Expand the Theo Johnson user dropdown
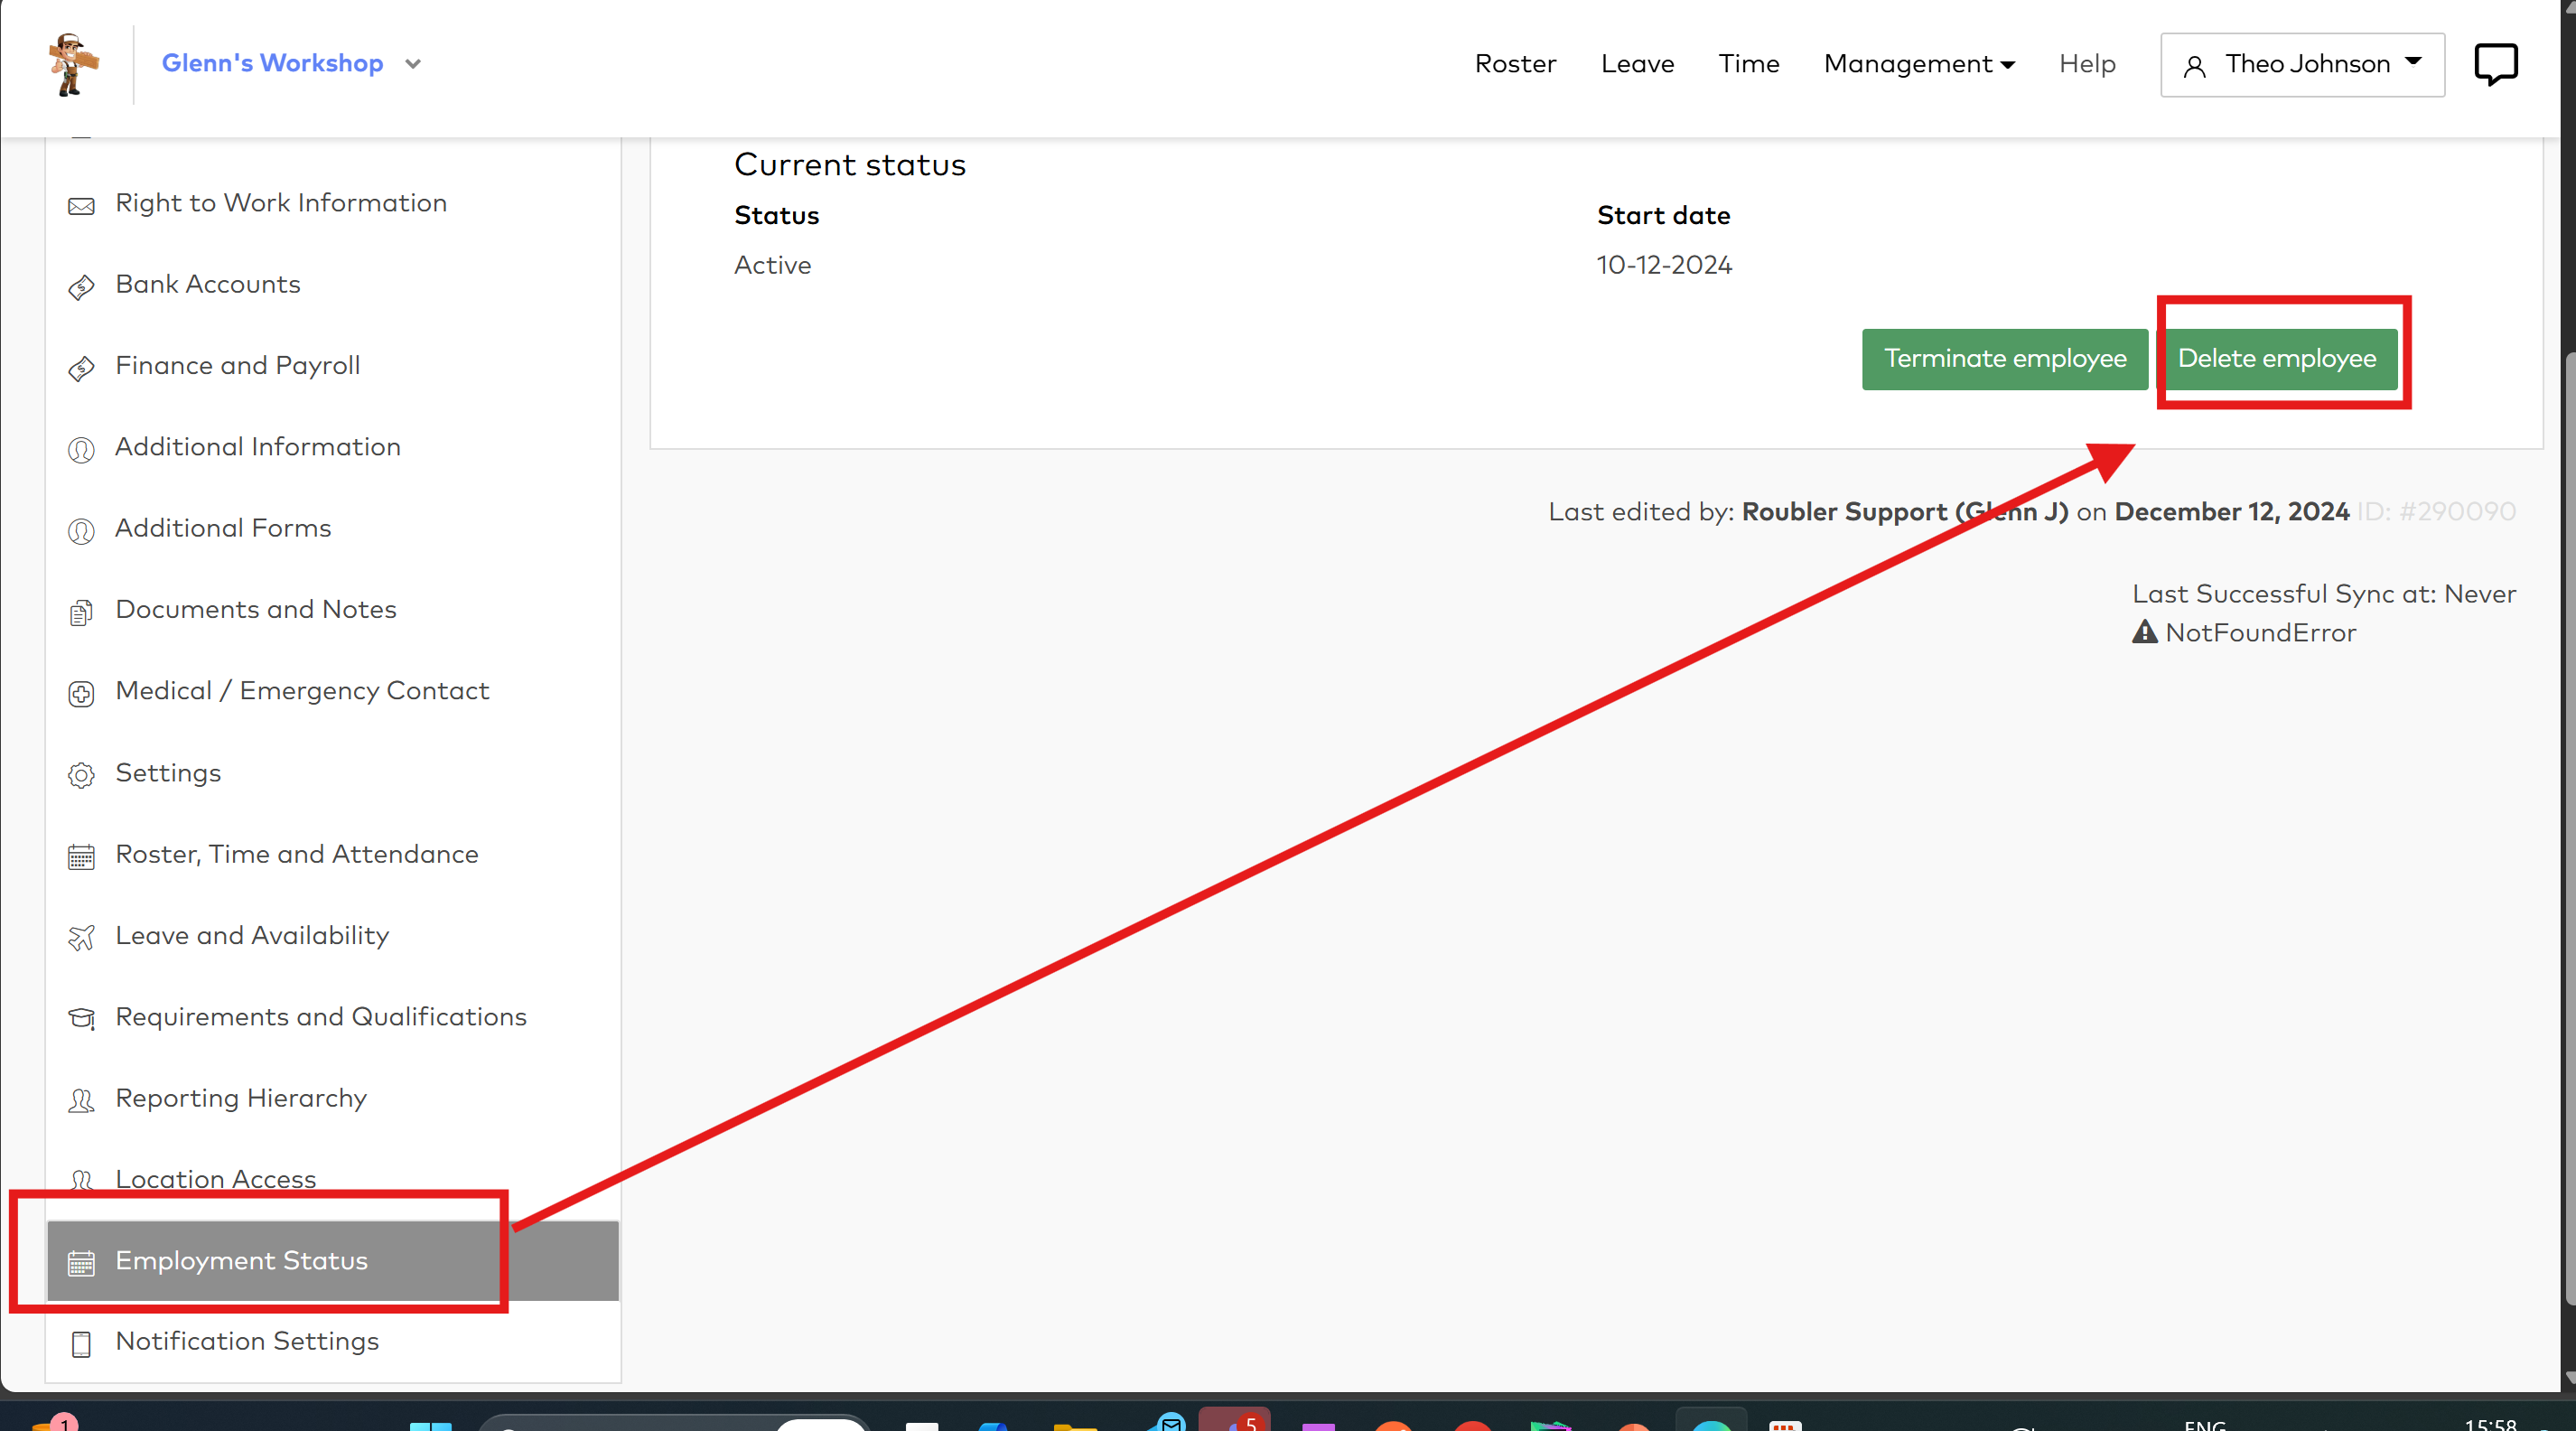 tap(2301, 64)
